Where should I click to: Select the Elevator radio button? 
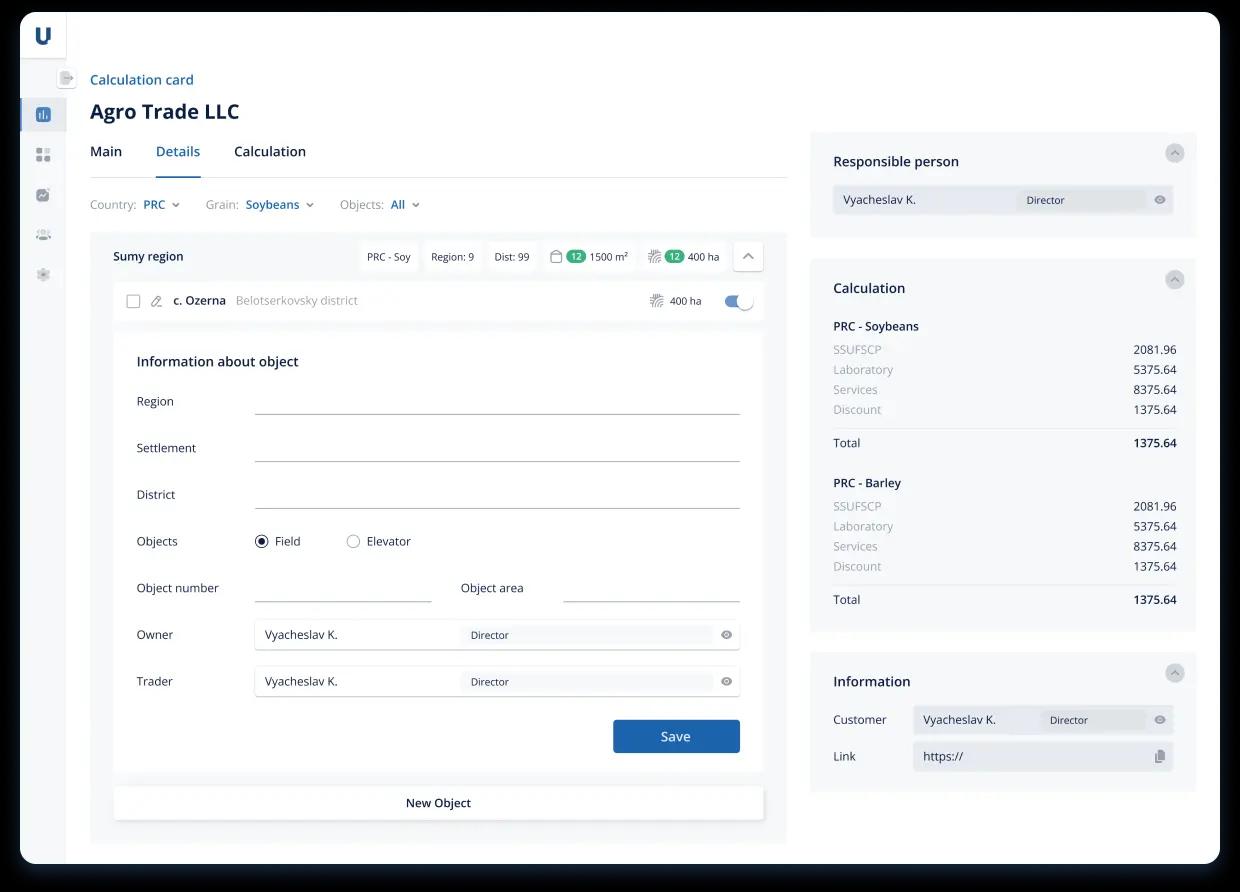tap(353, 541)
